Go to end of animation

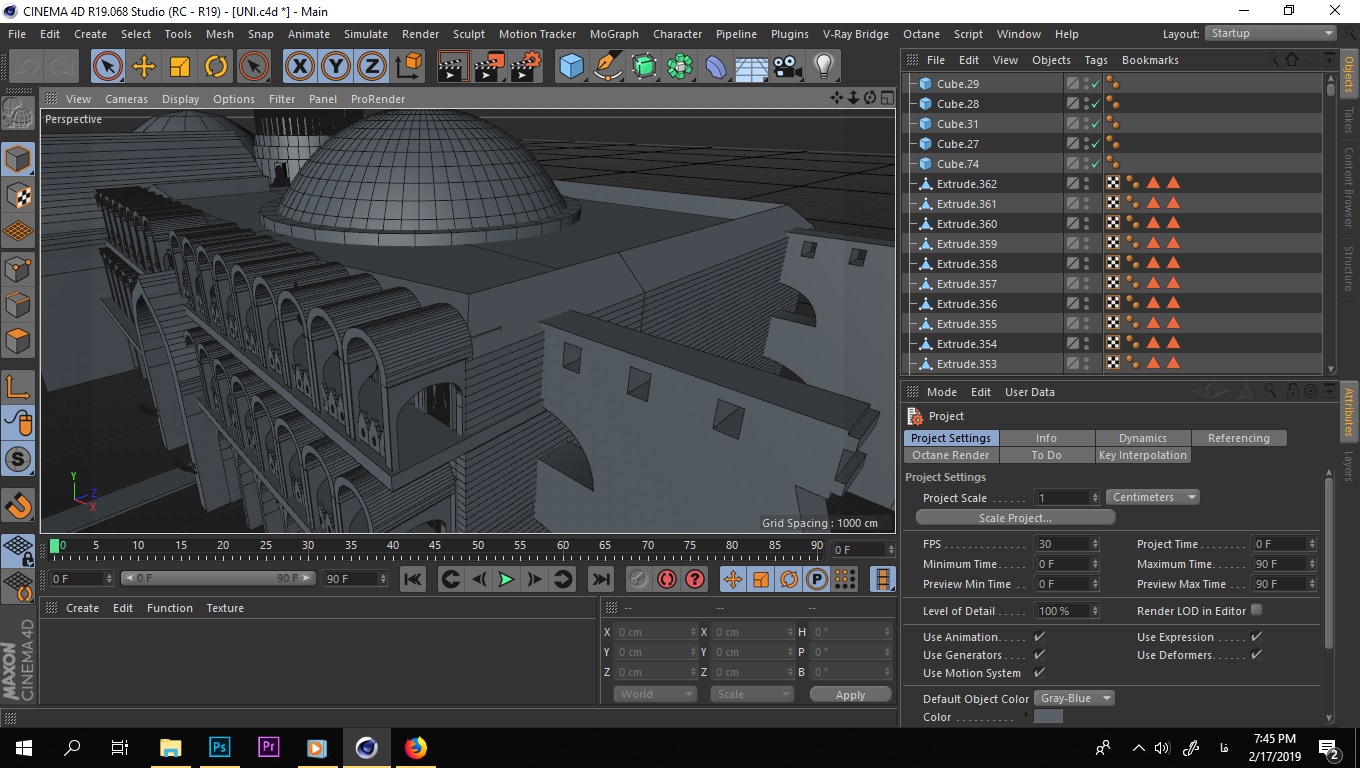pyautogui.click(x=600, y=579)
